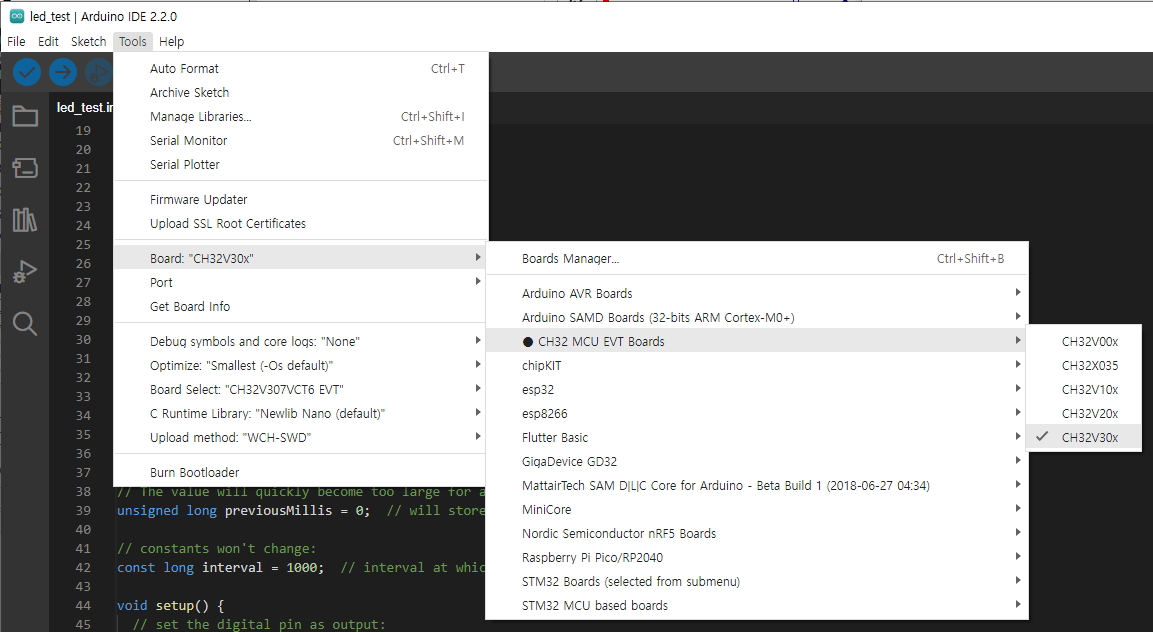The height and width of the screenshot is (632, 1153).
Task: Click the void setup() code line
Action: (171, 606)
